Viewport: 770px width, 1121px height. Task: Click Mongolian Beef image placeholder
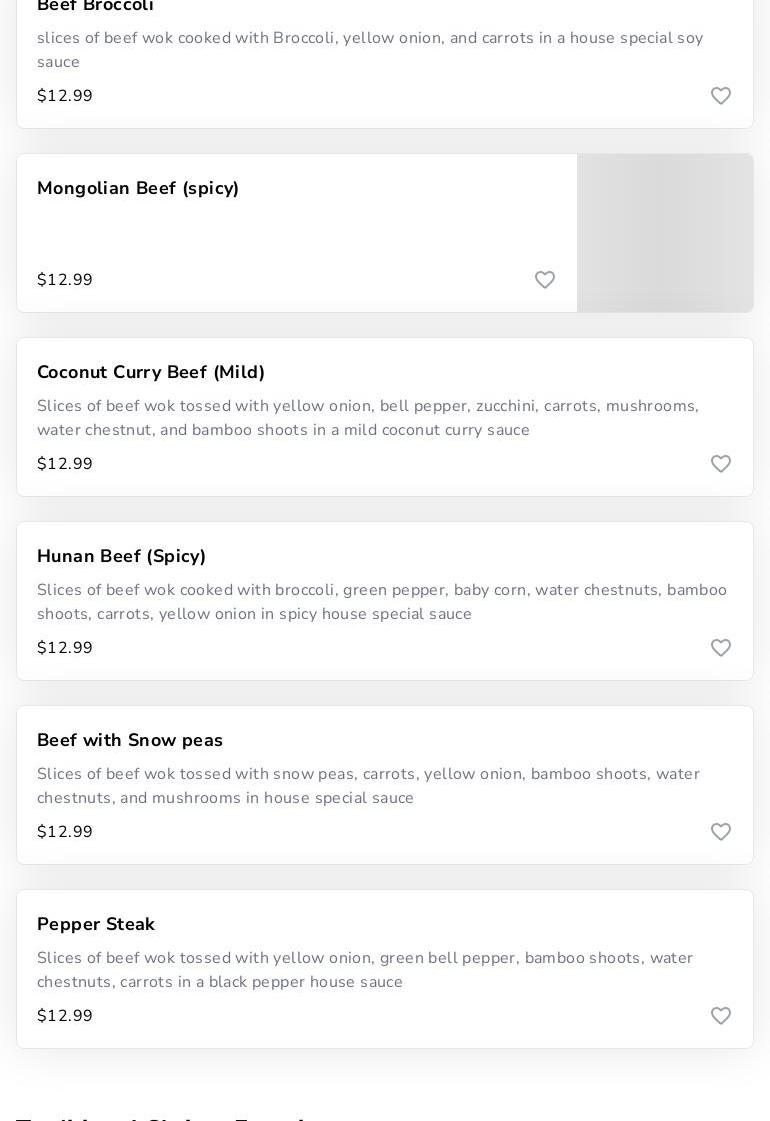[x=665, y=233]
